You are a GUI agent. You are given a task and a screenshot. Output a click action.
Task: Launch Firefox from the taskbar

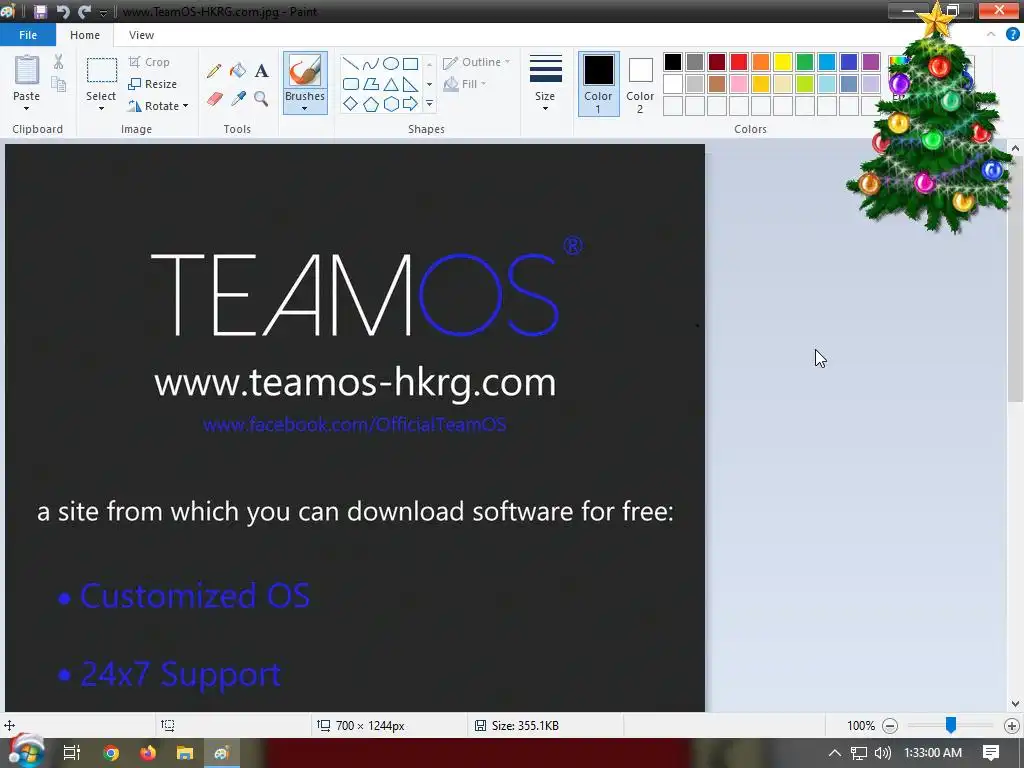coord(148,753)
